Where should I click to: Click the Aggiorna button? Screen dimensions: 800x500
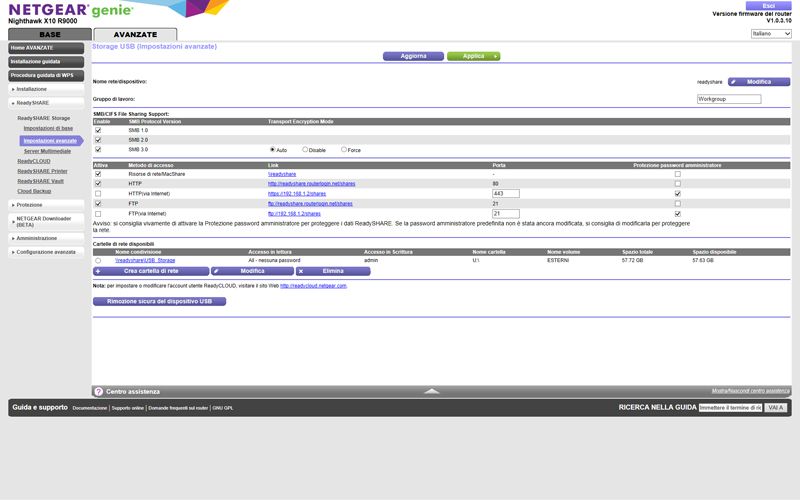[x=413, y=56]
